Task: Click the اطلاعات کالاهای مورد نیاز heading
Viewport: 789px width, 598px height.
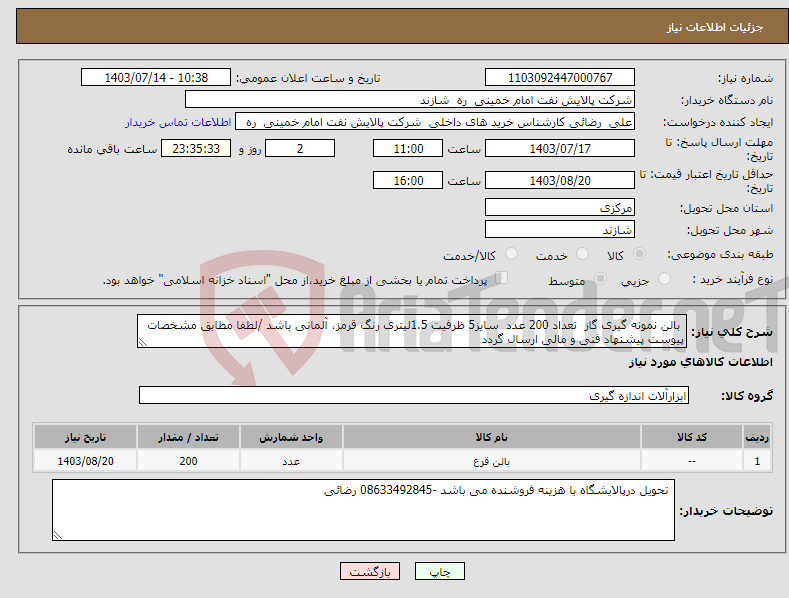Action: (700, 362)
